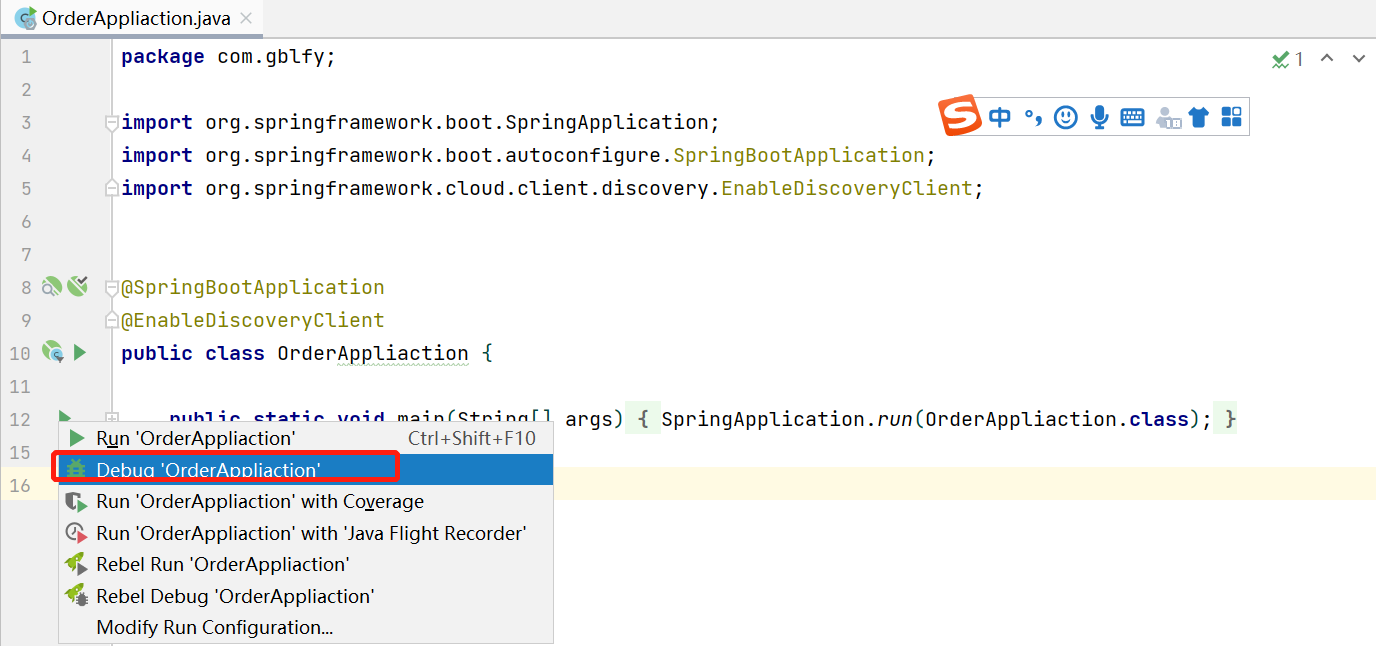Click SpringApplication.run call on line 12

(785, 419)
